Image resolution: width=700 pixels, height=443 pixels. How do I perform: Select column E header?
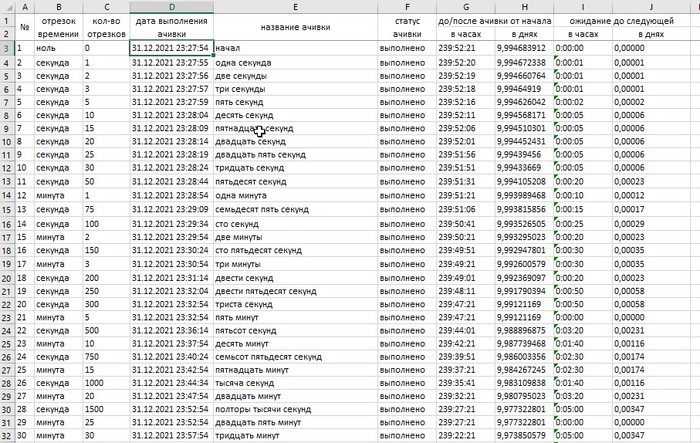pos(296,7)
